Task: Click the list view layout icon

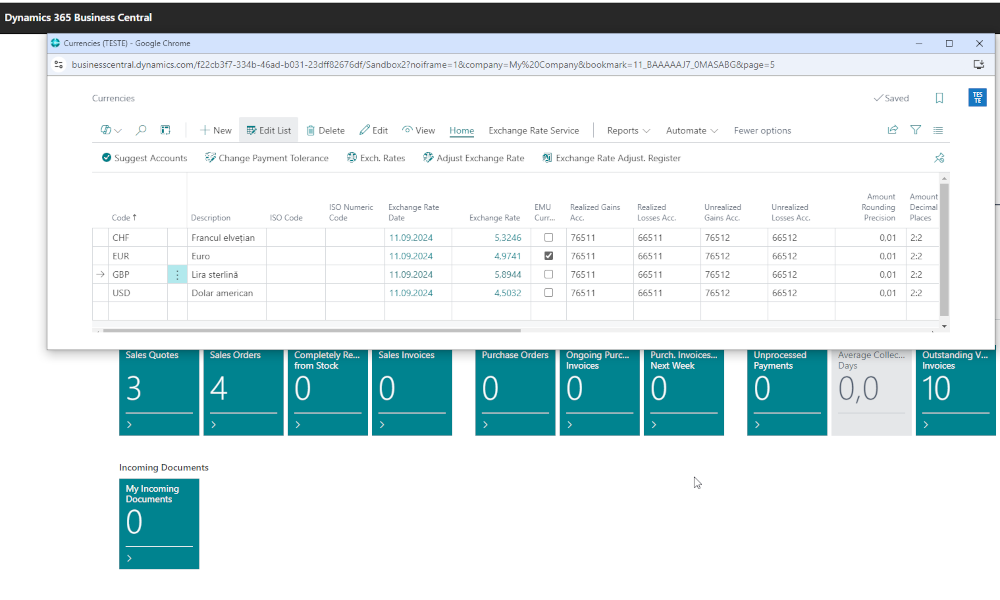Action: [x=938, y=130]
